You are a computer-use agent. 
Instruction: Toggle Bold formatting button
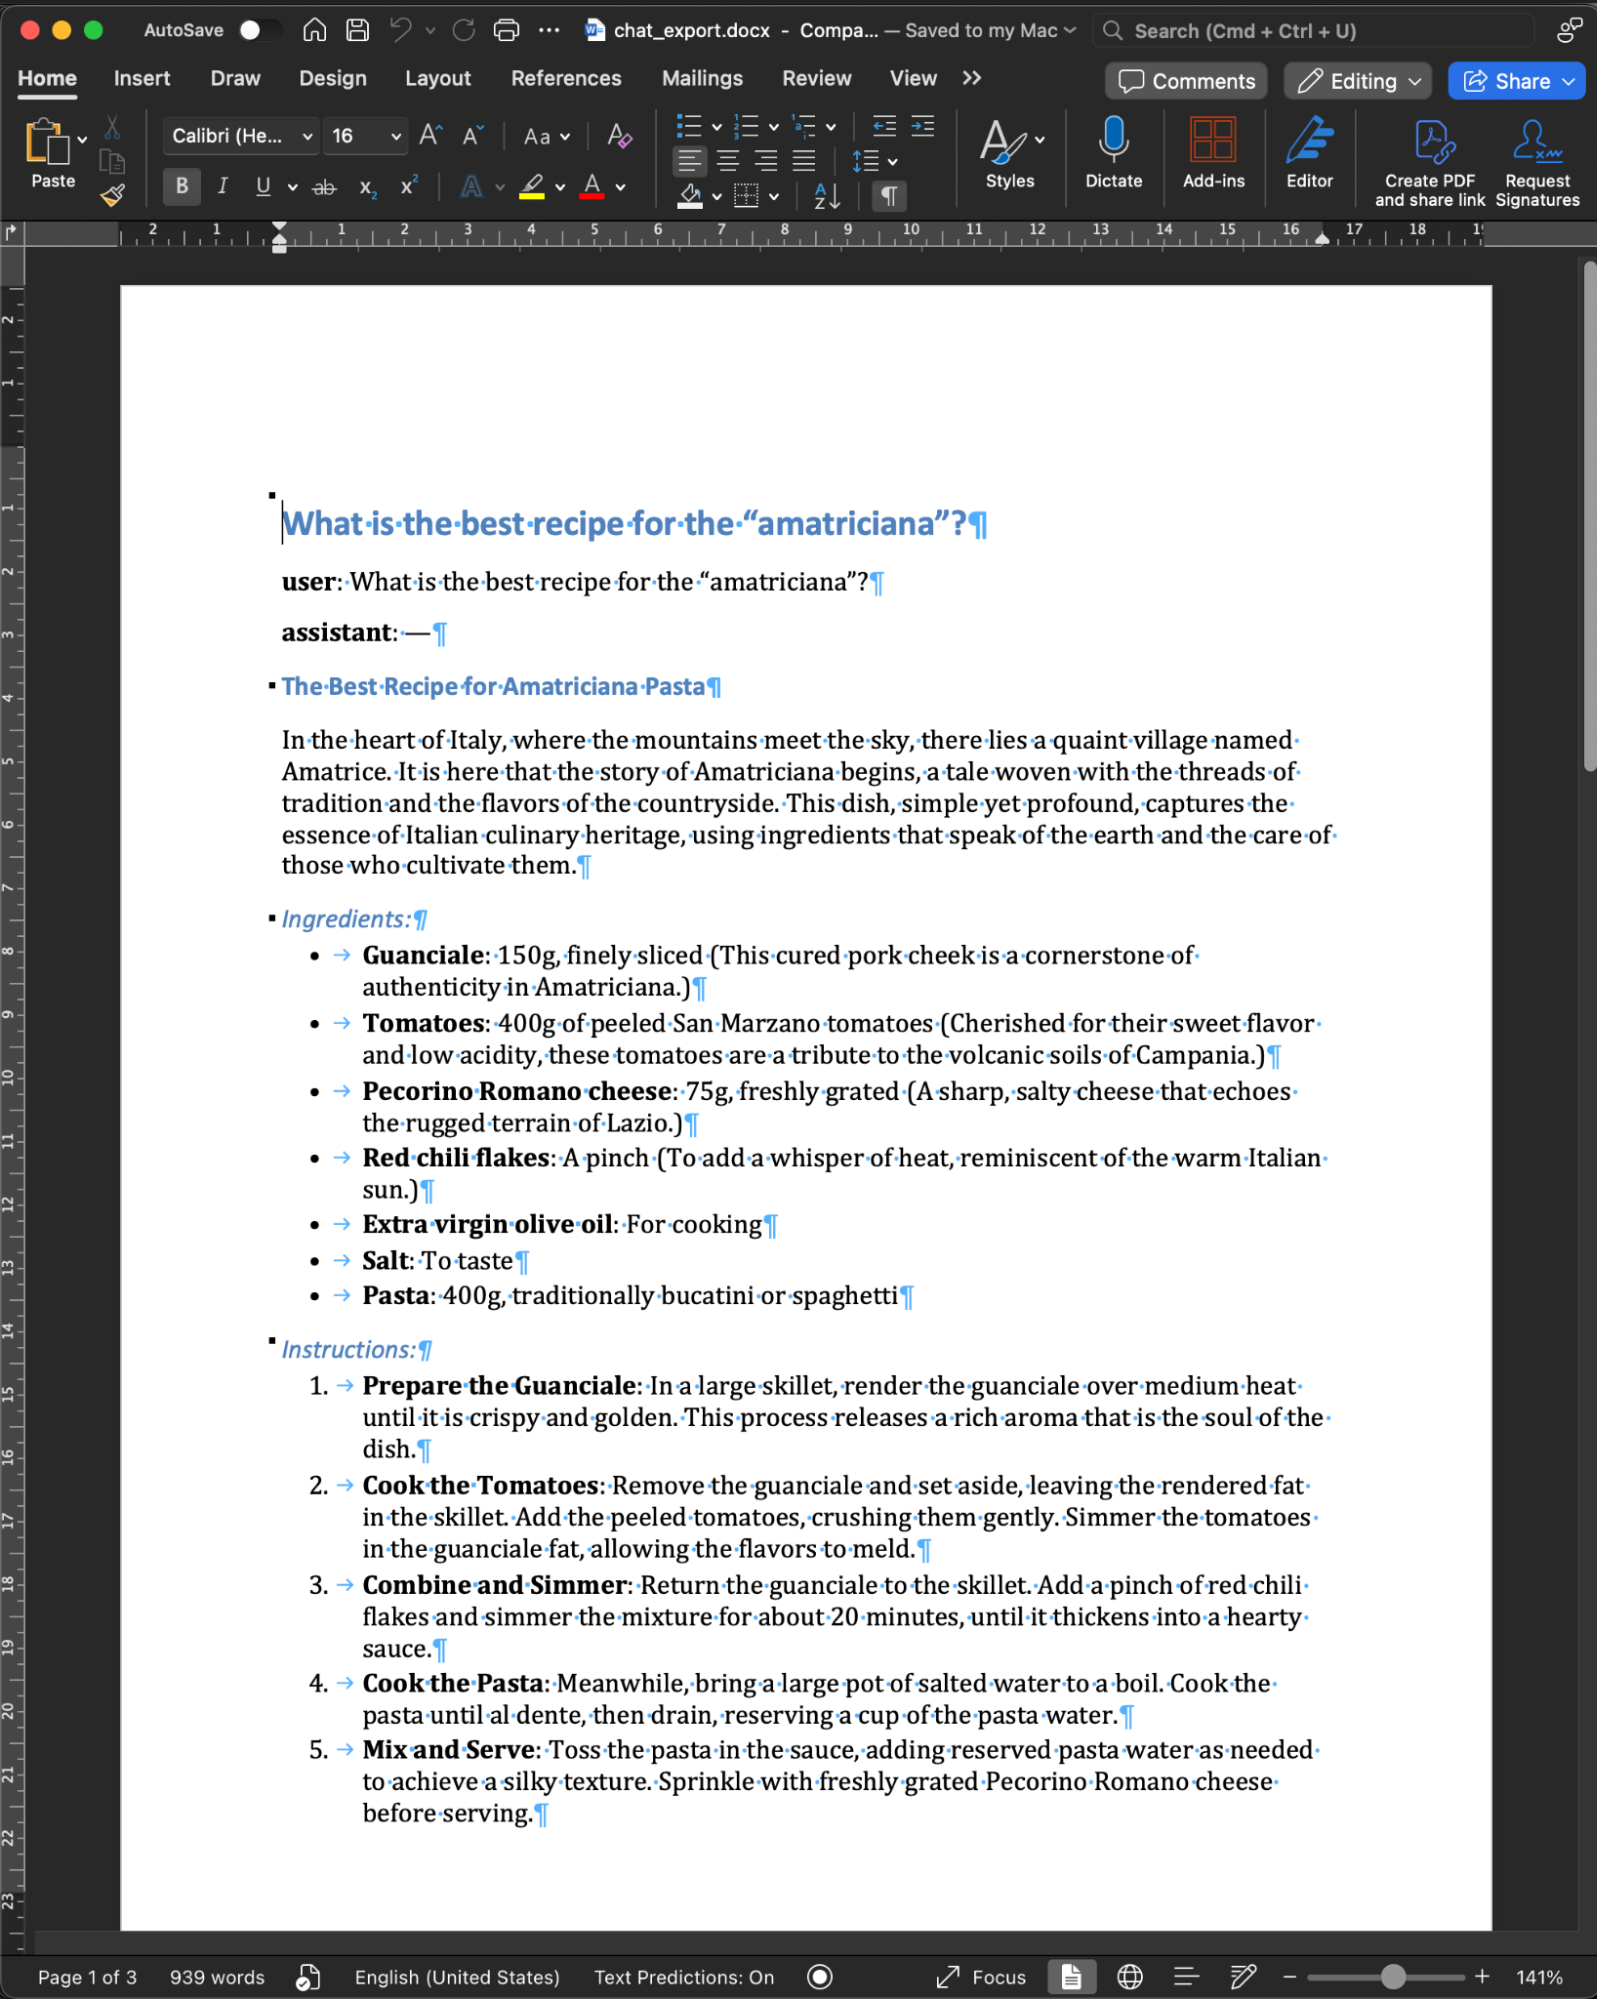(x=181, y=186)
